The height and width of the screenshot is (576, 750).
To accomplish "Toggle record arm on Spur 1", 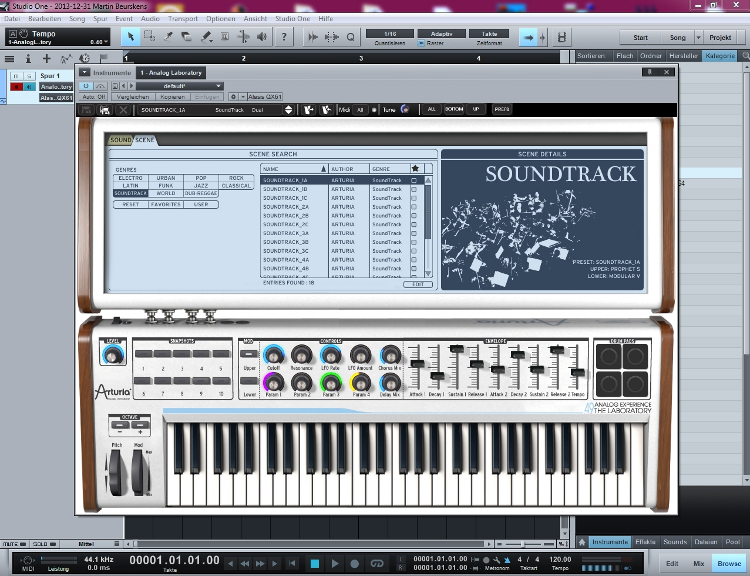I will point(16,87).
